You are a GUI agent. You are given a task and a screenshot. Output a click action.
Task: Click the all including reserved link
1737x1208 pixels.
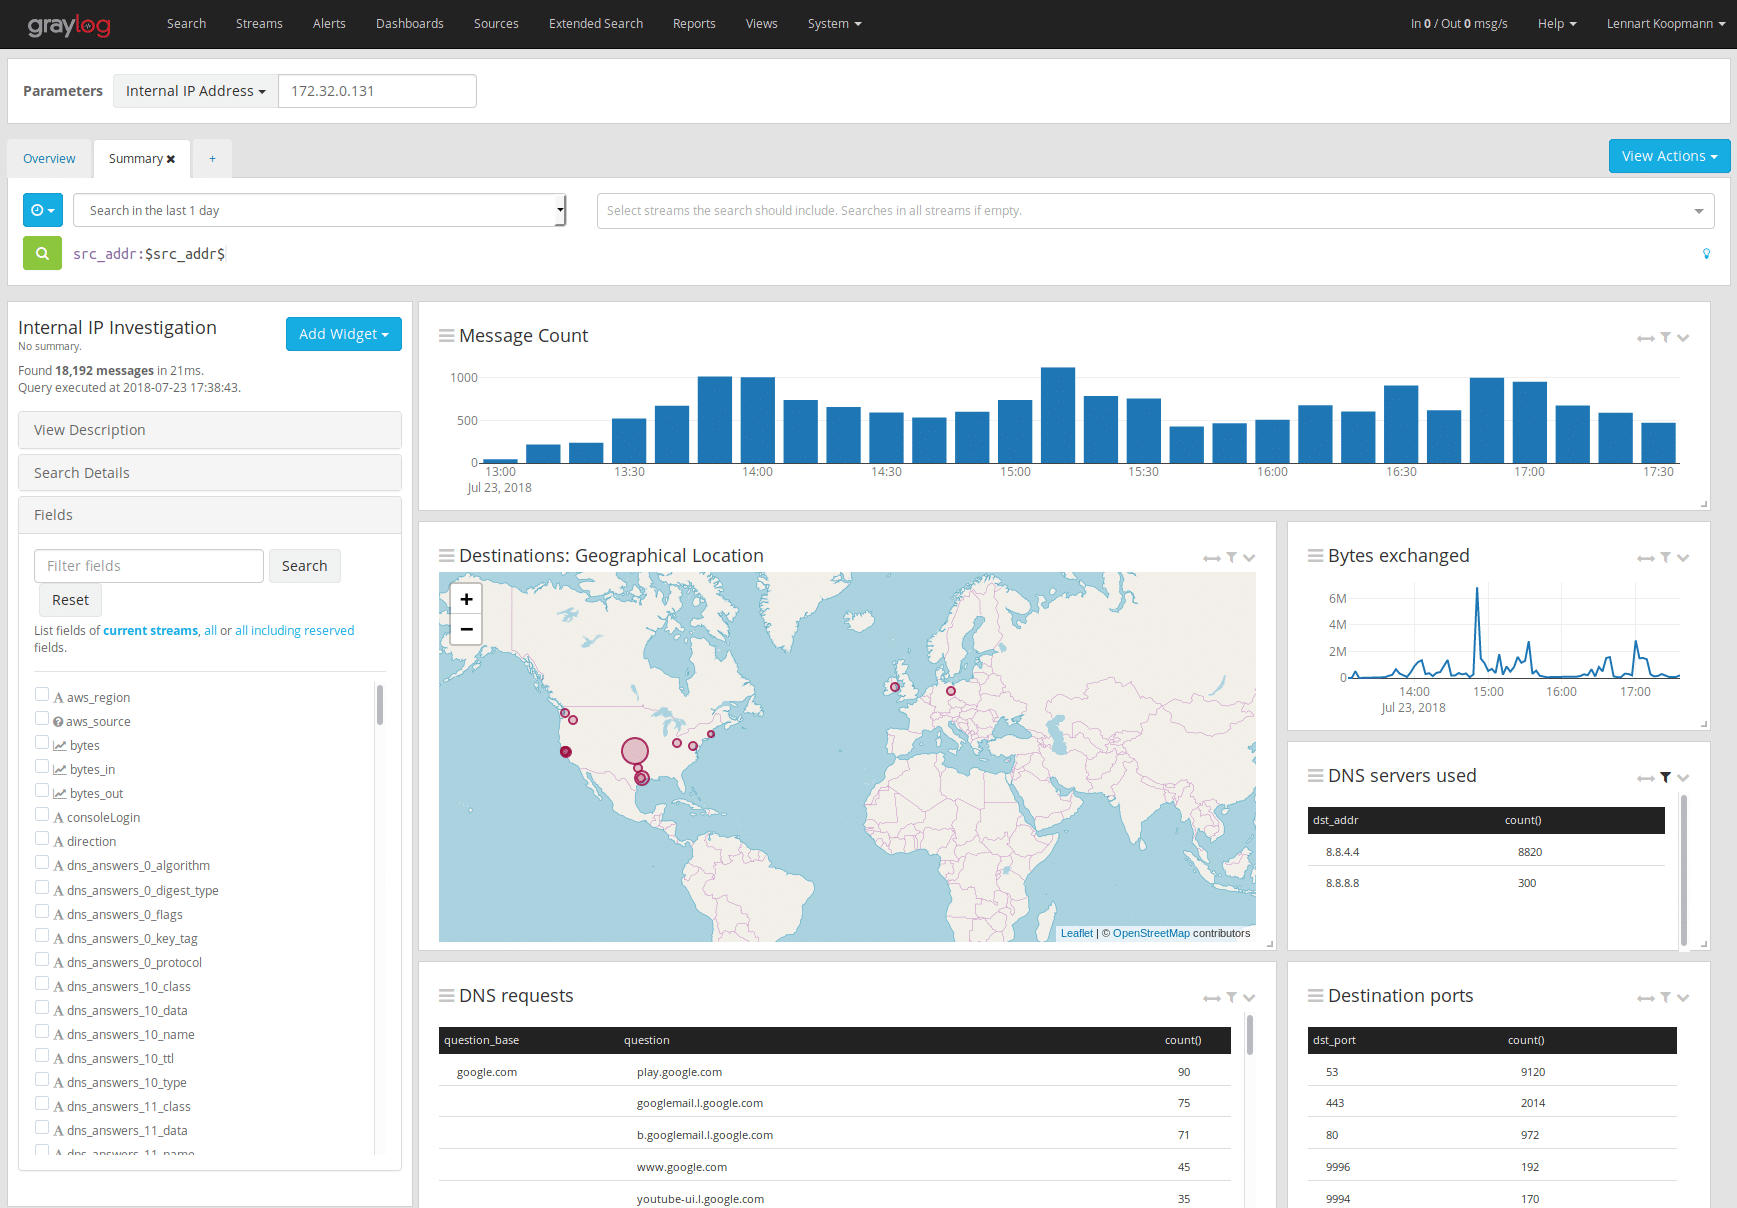(294, 631)
